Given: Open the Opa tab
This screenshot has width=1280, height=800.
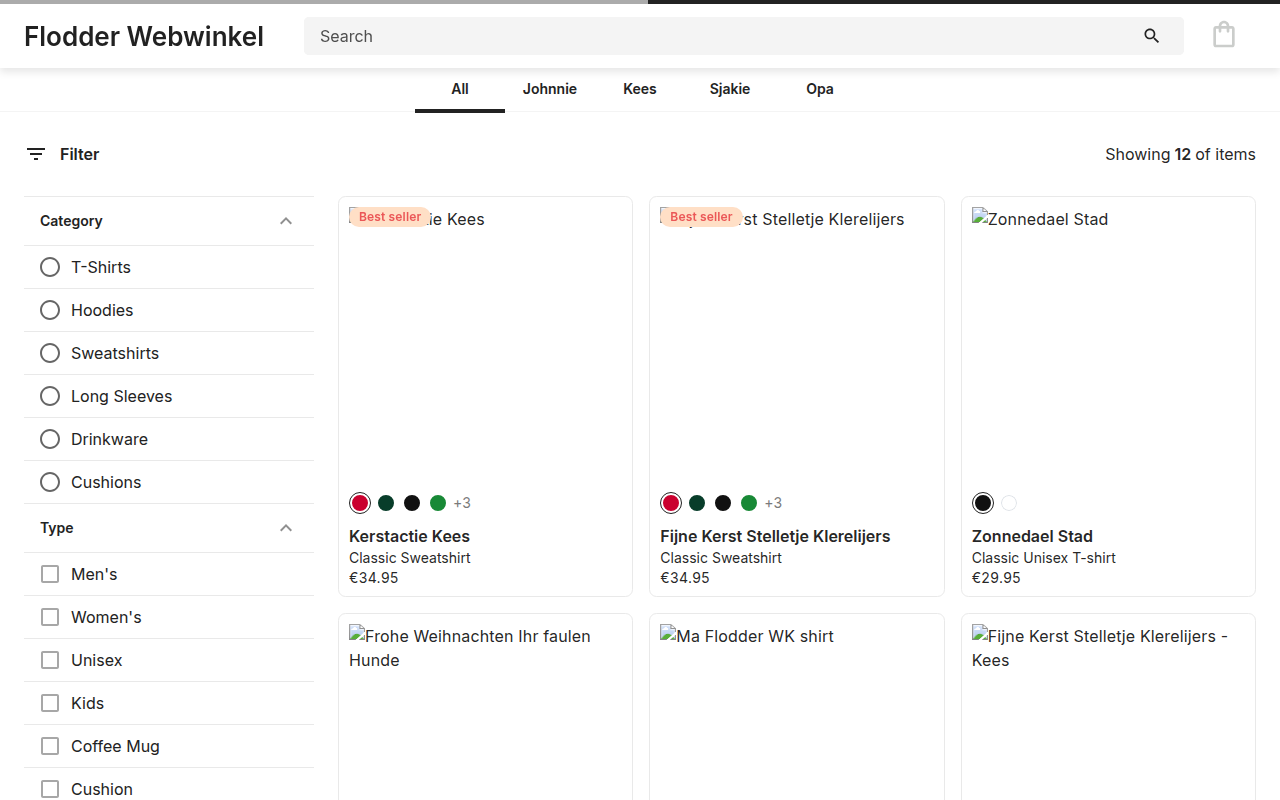Looking at the screenshot, I should [820, 89].
